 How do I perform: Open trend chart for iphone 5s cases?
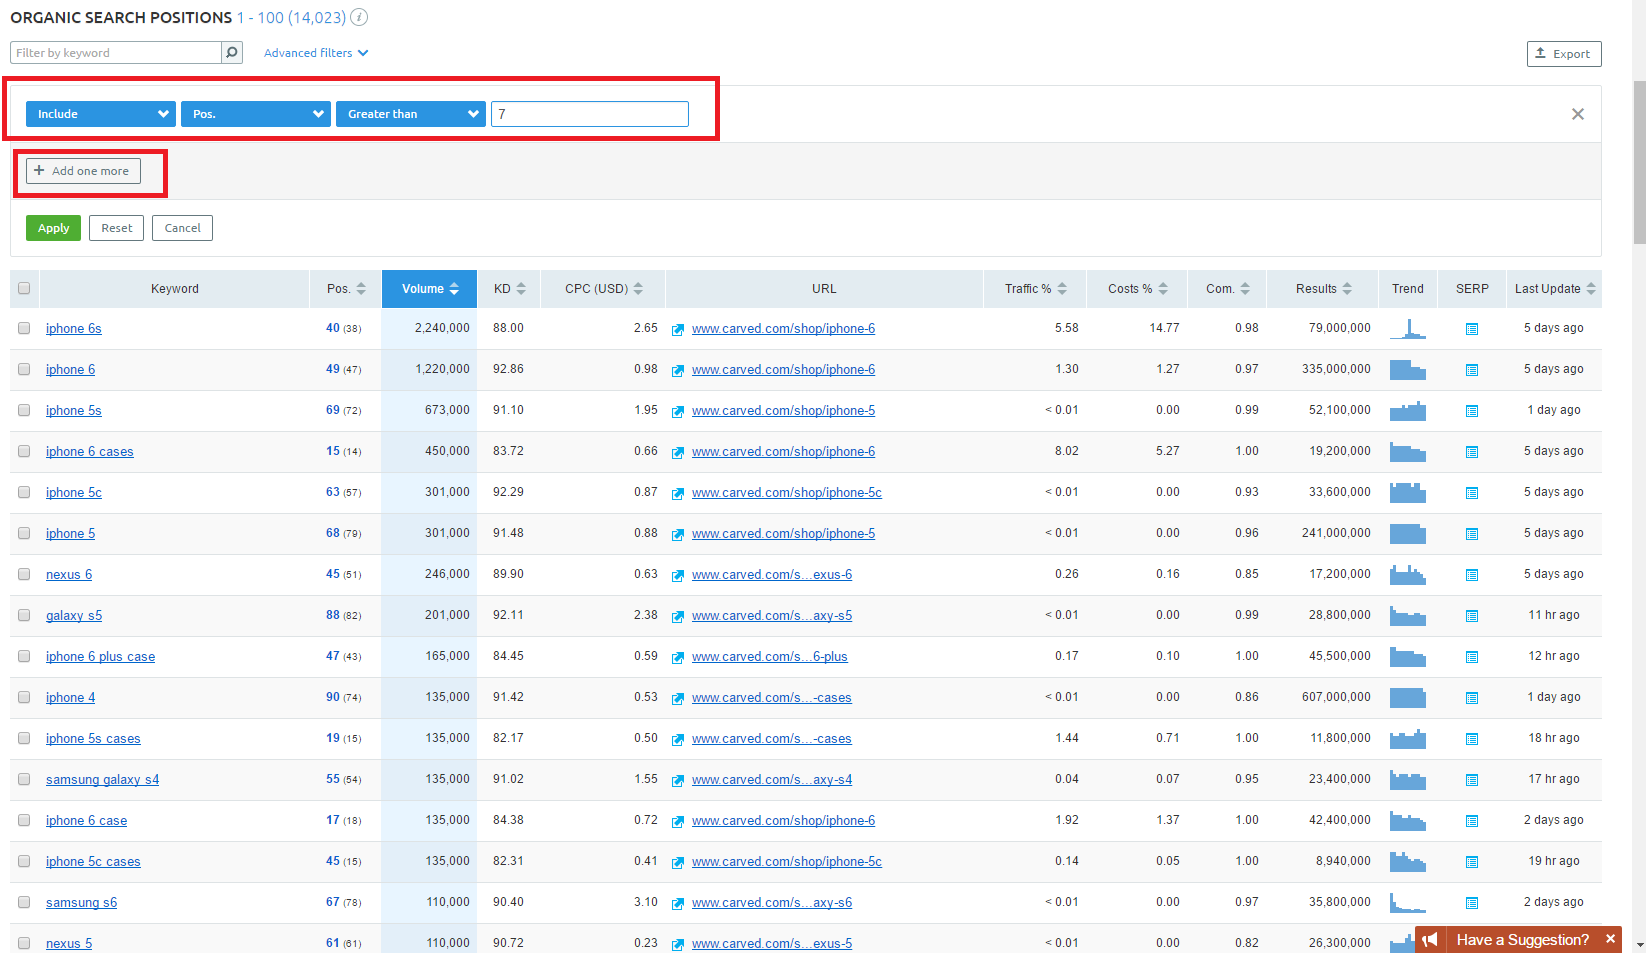(x=1408, y=738)
